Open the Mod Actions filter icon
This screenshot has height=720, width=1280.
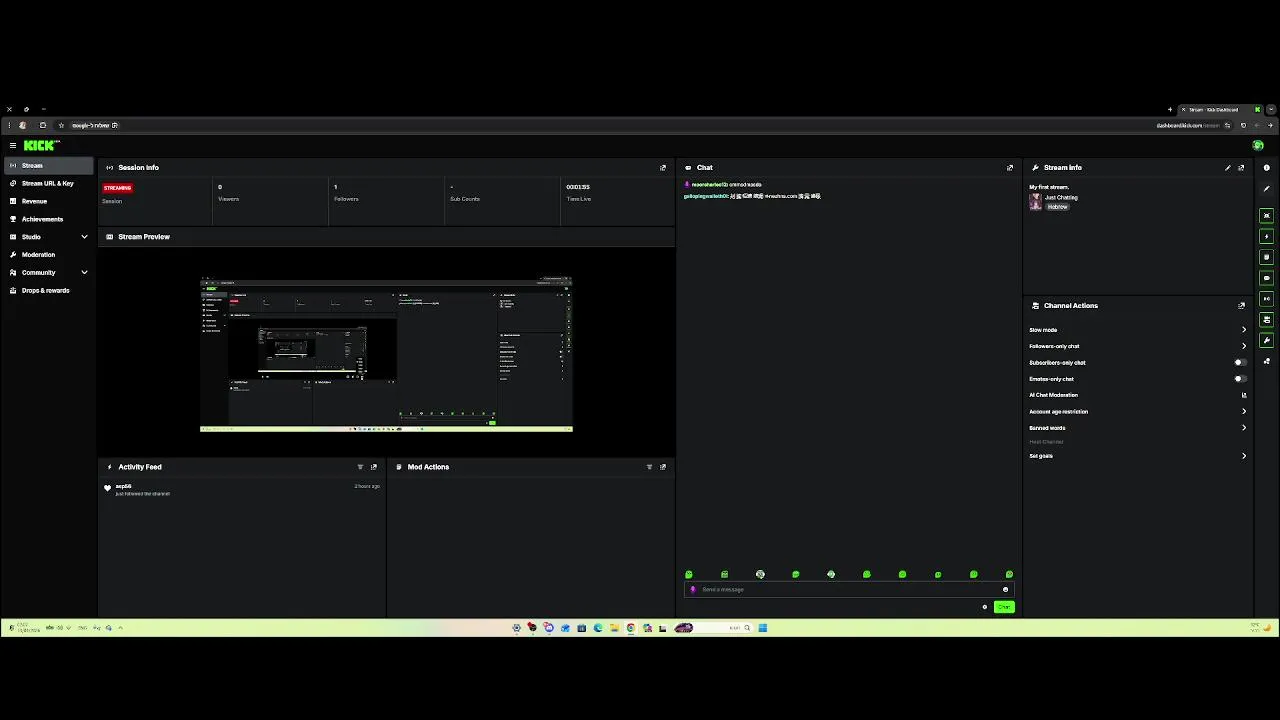[649, 467]
